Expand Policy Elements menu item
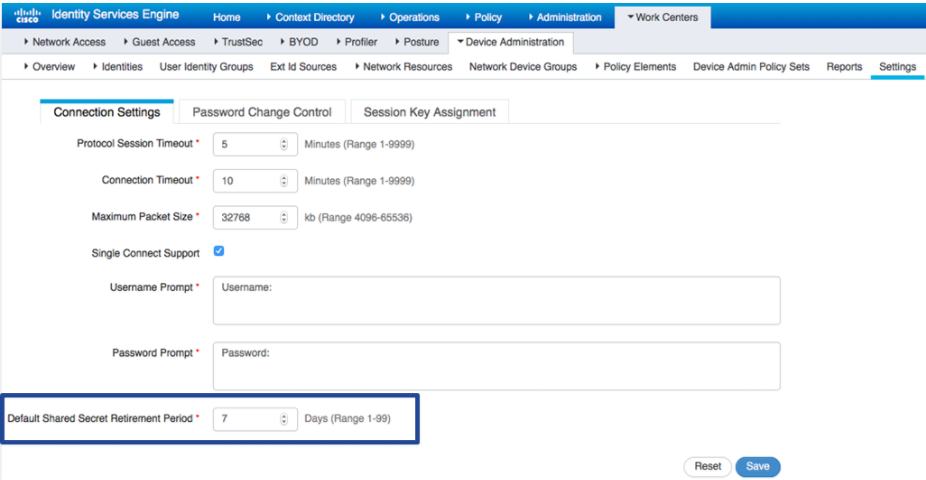Viewport: 926px width, 480px height. pos(635,67)
